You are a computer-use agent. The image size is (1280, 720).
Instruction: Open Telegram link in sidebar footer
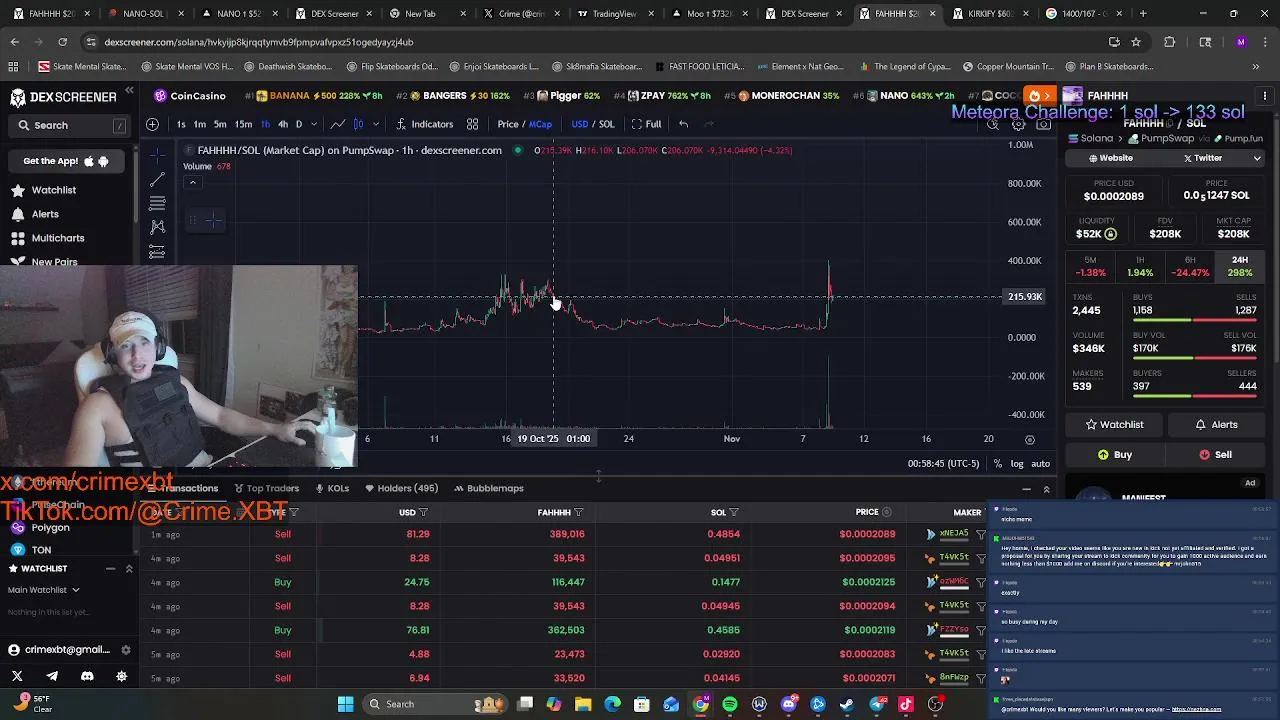coord(52,677)
